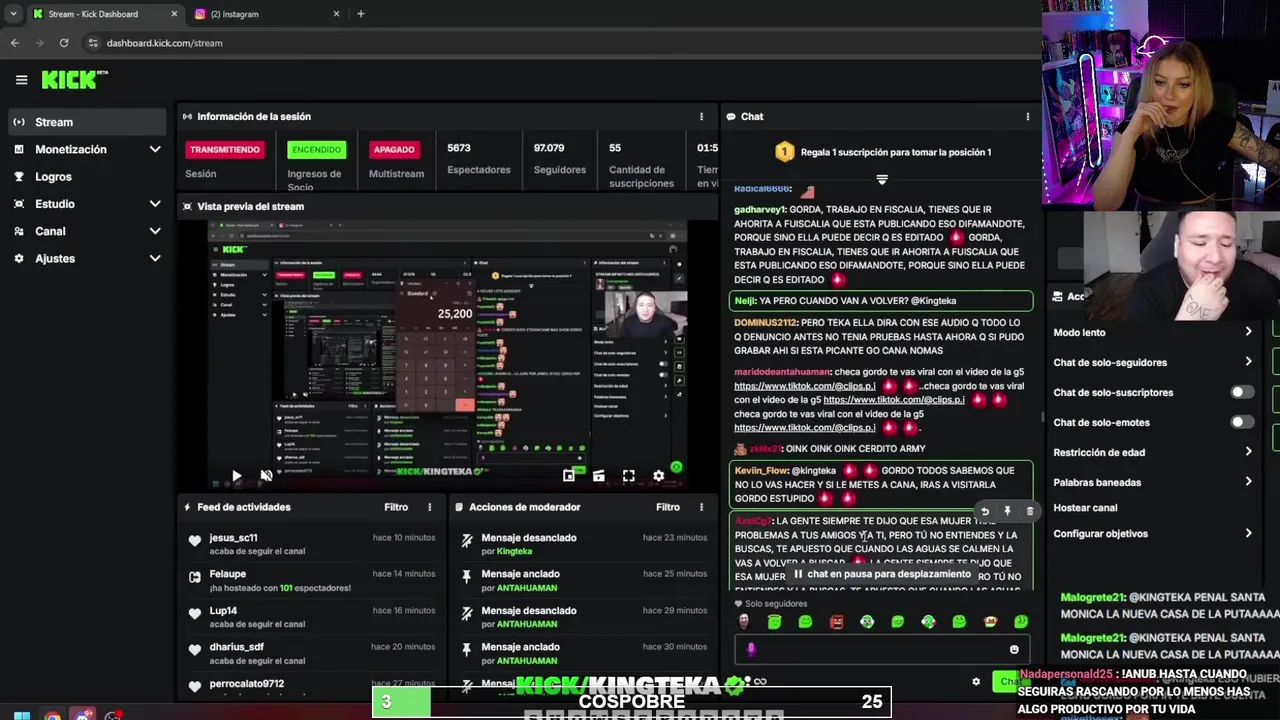
Task: Enter fullscreen on the stream preview
Action: 628,476
